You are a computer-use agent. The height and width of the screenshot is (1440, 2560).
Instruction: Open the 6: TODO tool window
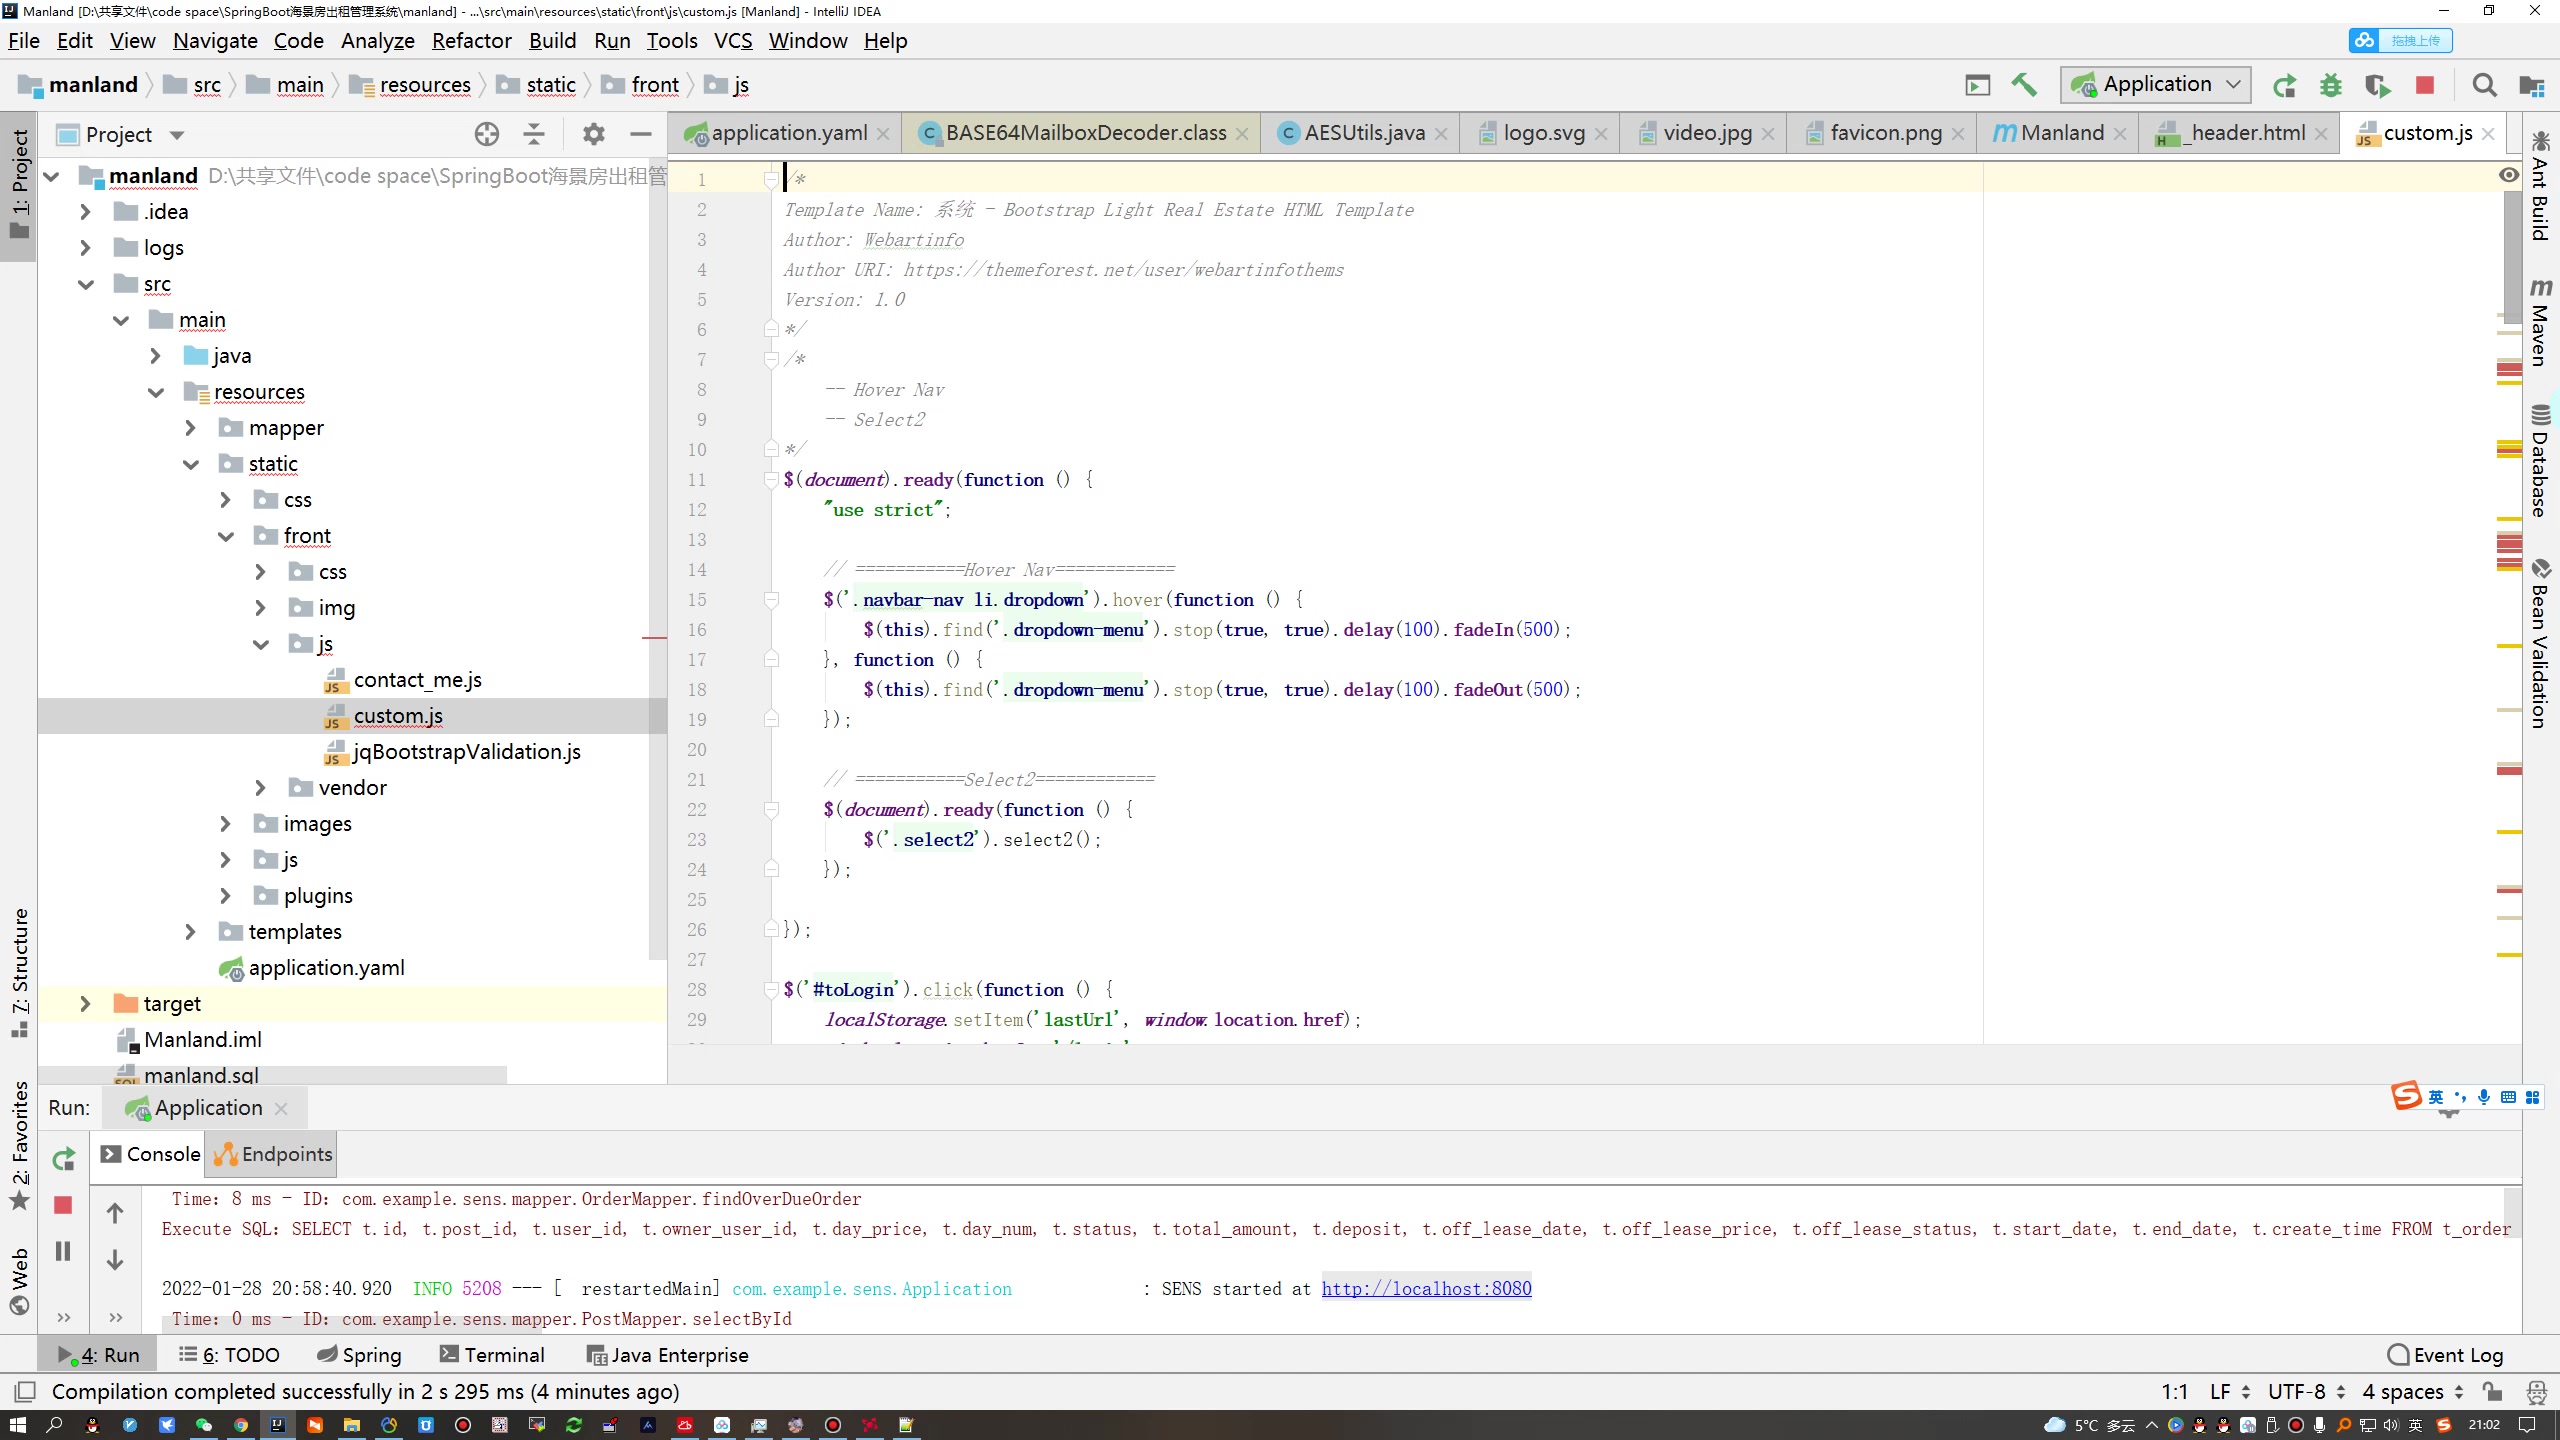pyautogui.click(x=229, y=1355)
